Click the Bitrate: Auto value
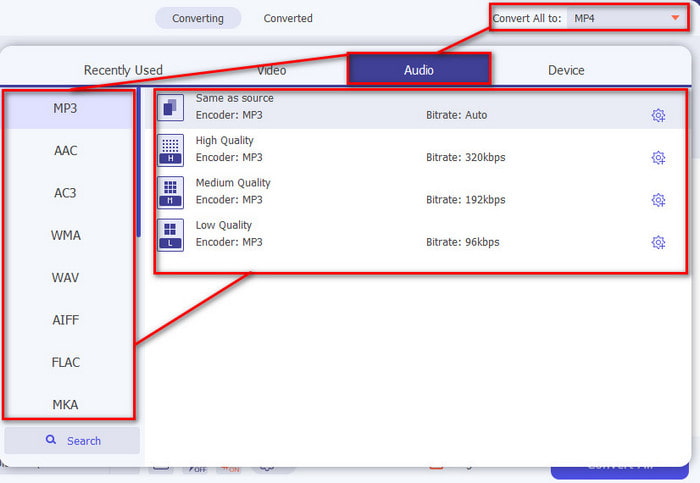This screenshot has height=483, width=700. pos(456,115)
